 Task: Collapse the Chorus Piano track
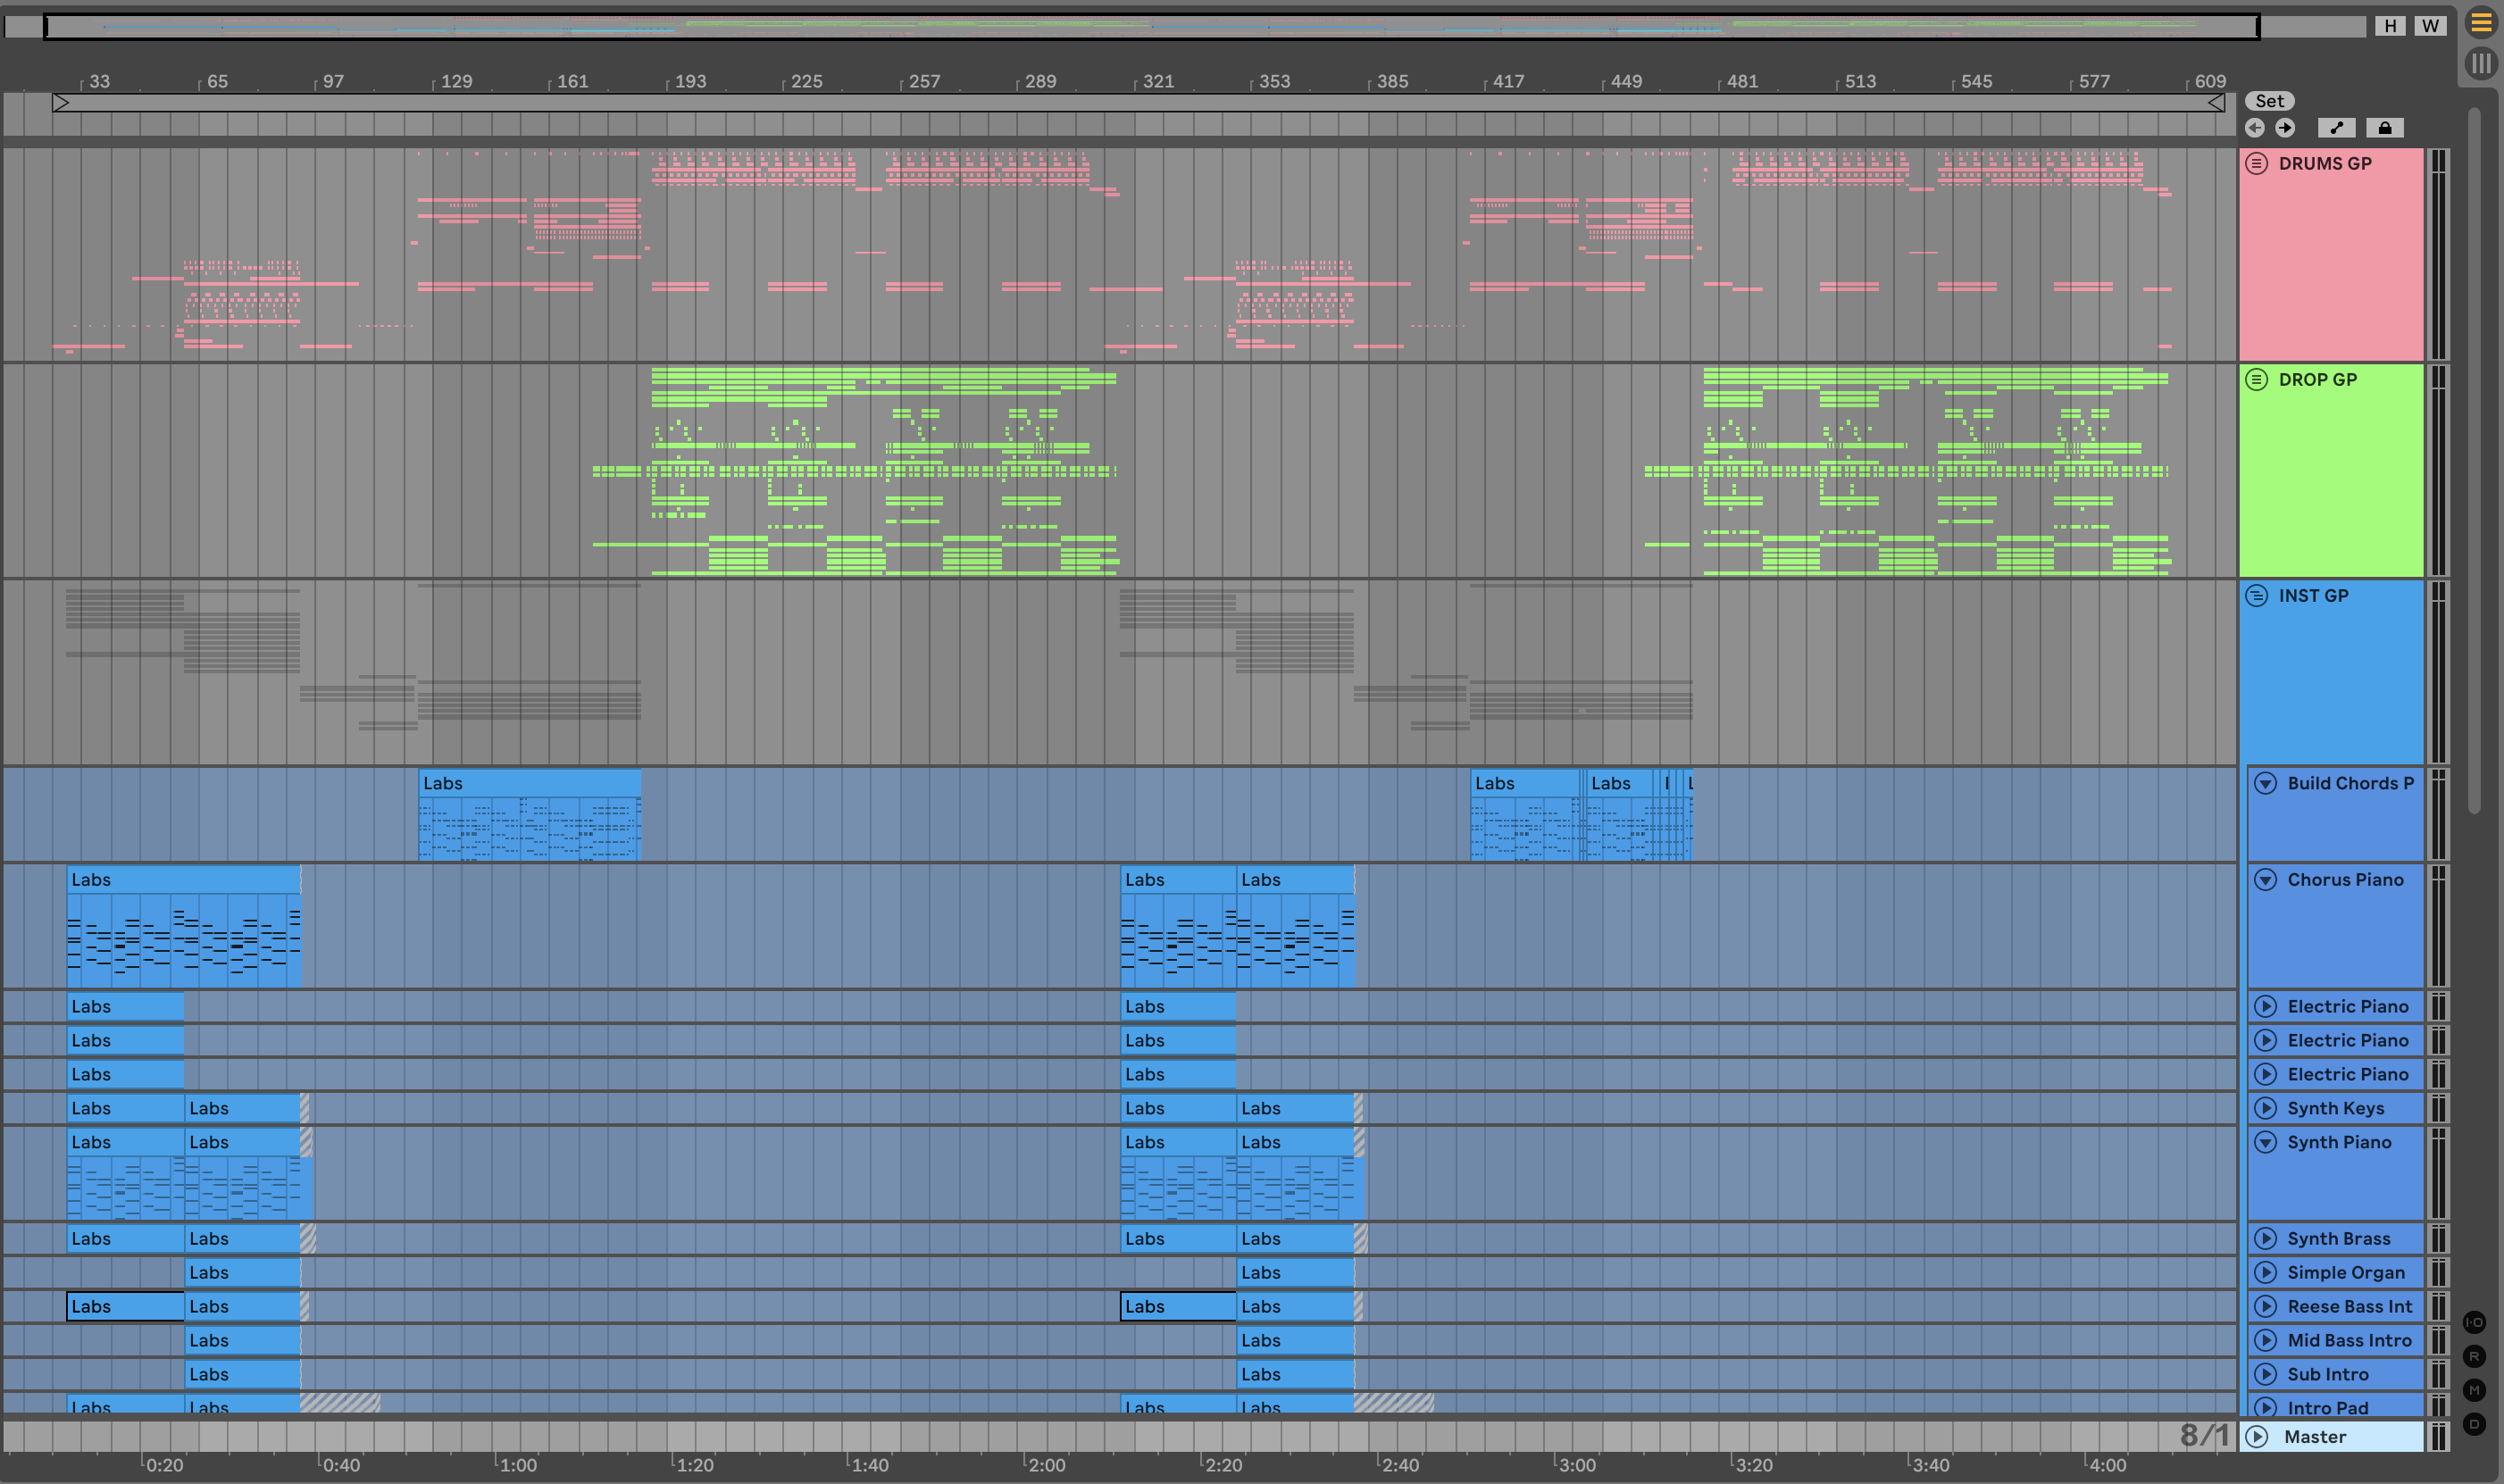coord(2266,880)
